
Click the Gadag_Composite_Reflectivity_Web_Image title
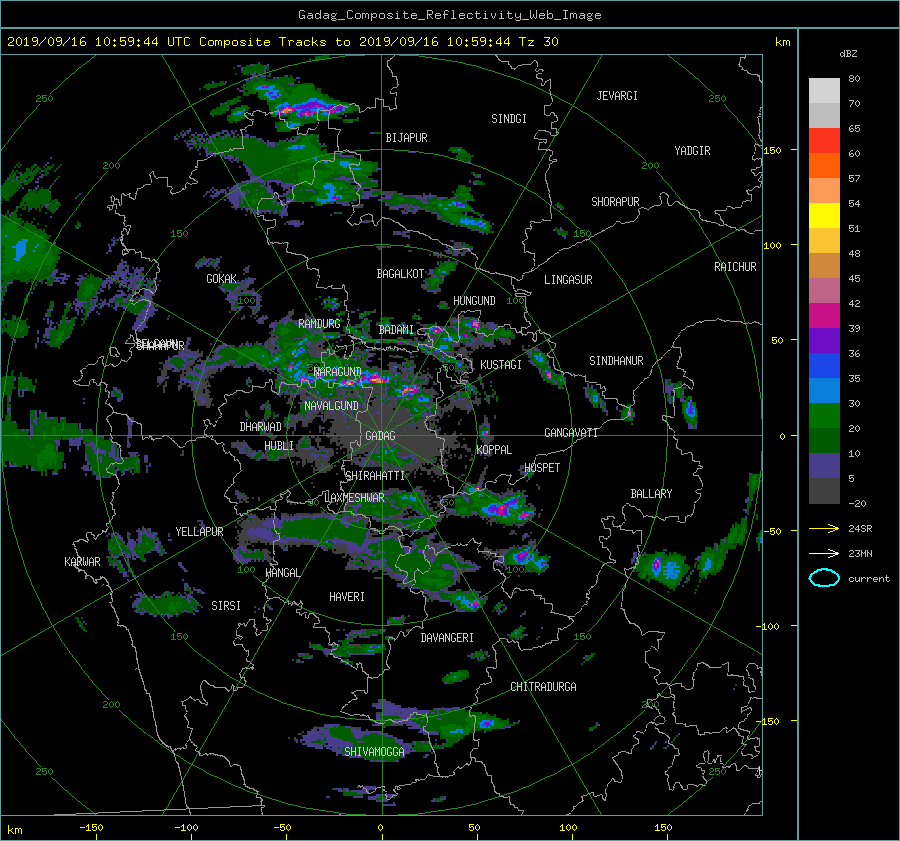449,15
